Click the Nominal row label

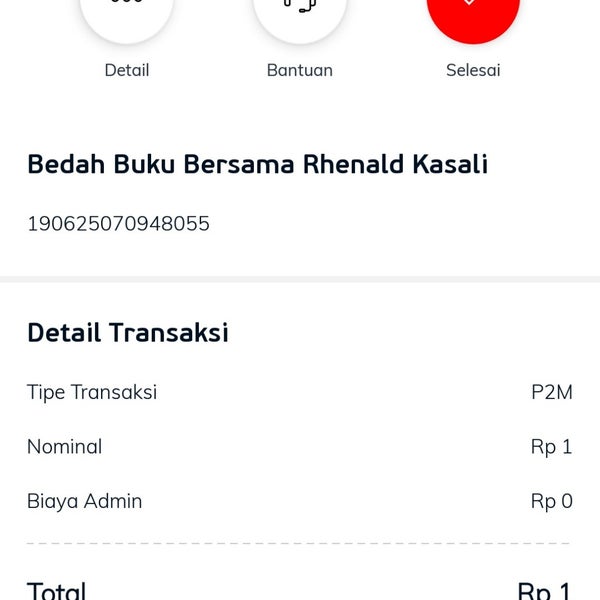point(64,447)
